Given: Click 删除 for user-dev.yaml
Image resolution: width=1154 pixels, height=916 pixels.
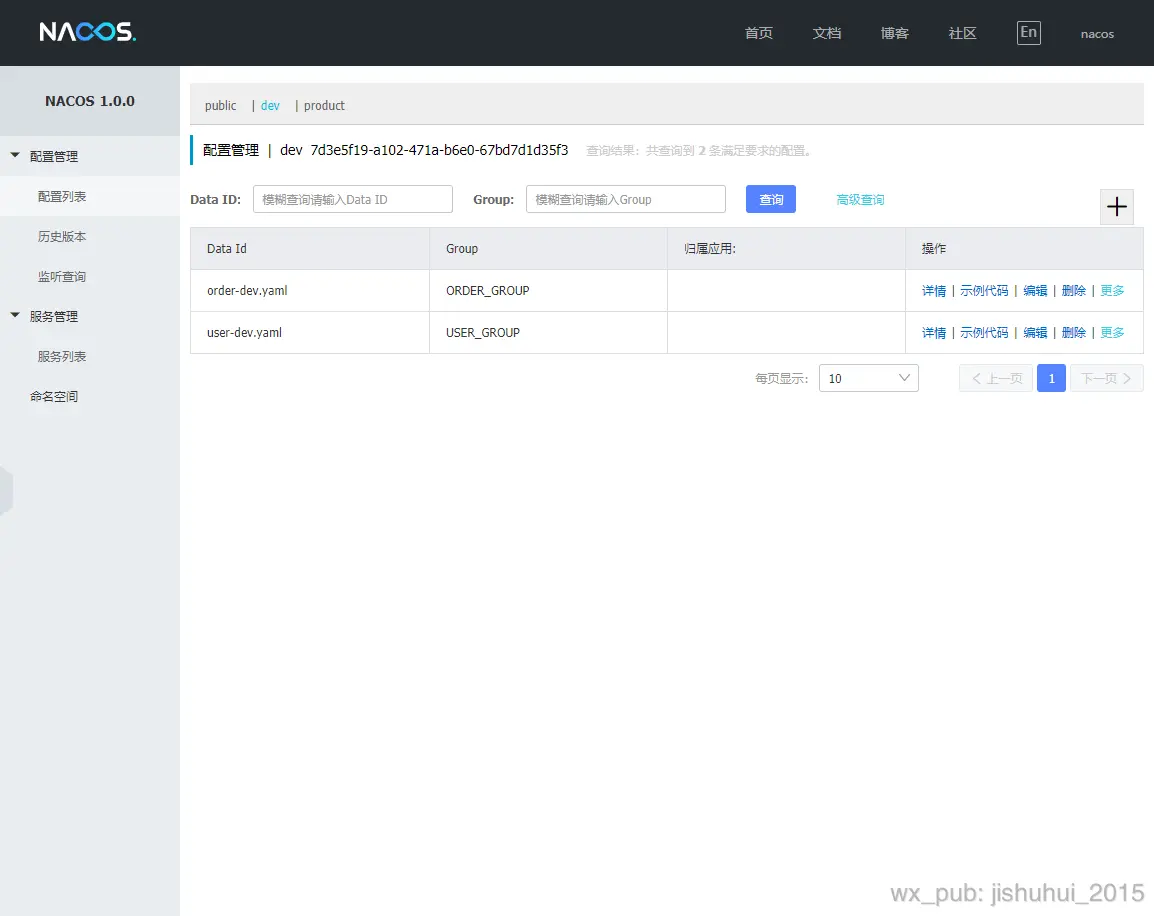Looking at the screenshot, I should [1073, 333].
